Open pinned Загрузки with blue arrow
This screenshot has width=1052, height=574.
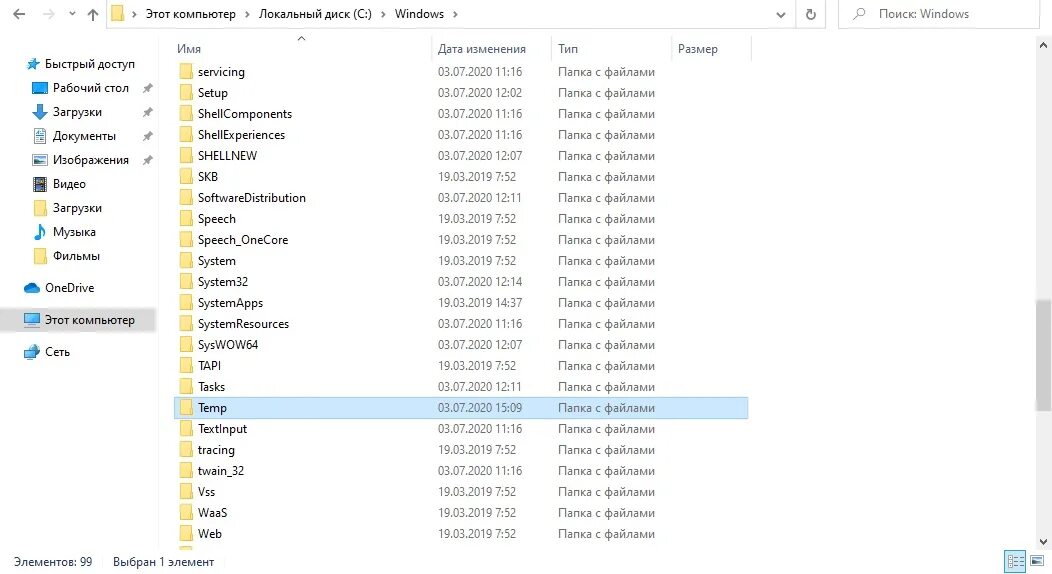click(x=67, y=112)
